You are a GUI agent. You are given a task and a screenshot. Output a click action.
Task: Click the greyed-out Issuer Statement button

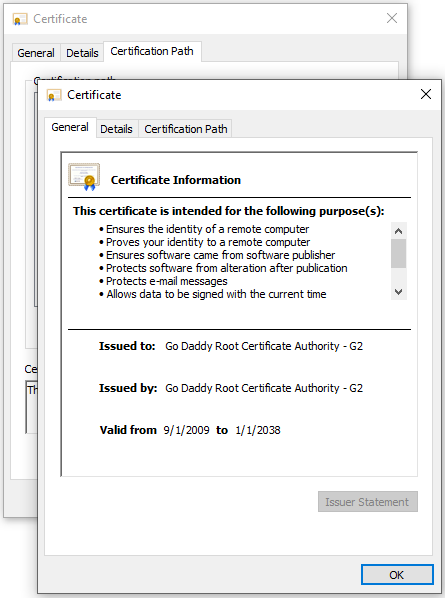pos(368,502)
